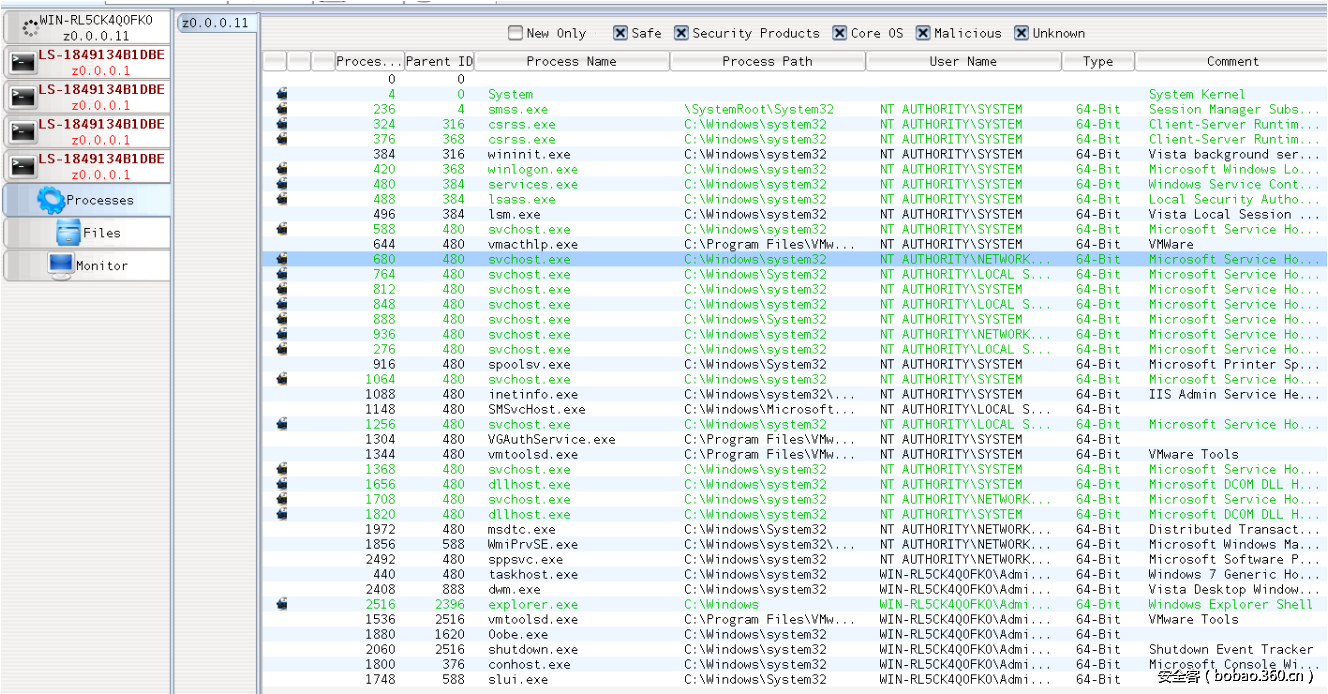The image size is (1328, 694).
Task: Click the User Name column header
Action: 962,61
